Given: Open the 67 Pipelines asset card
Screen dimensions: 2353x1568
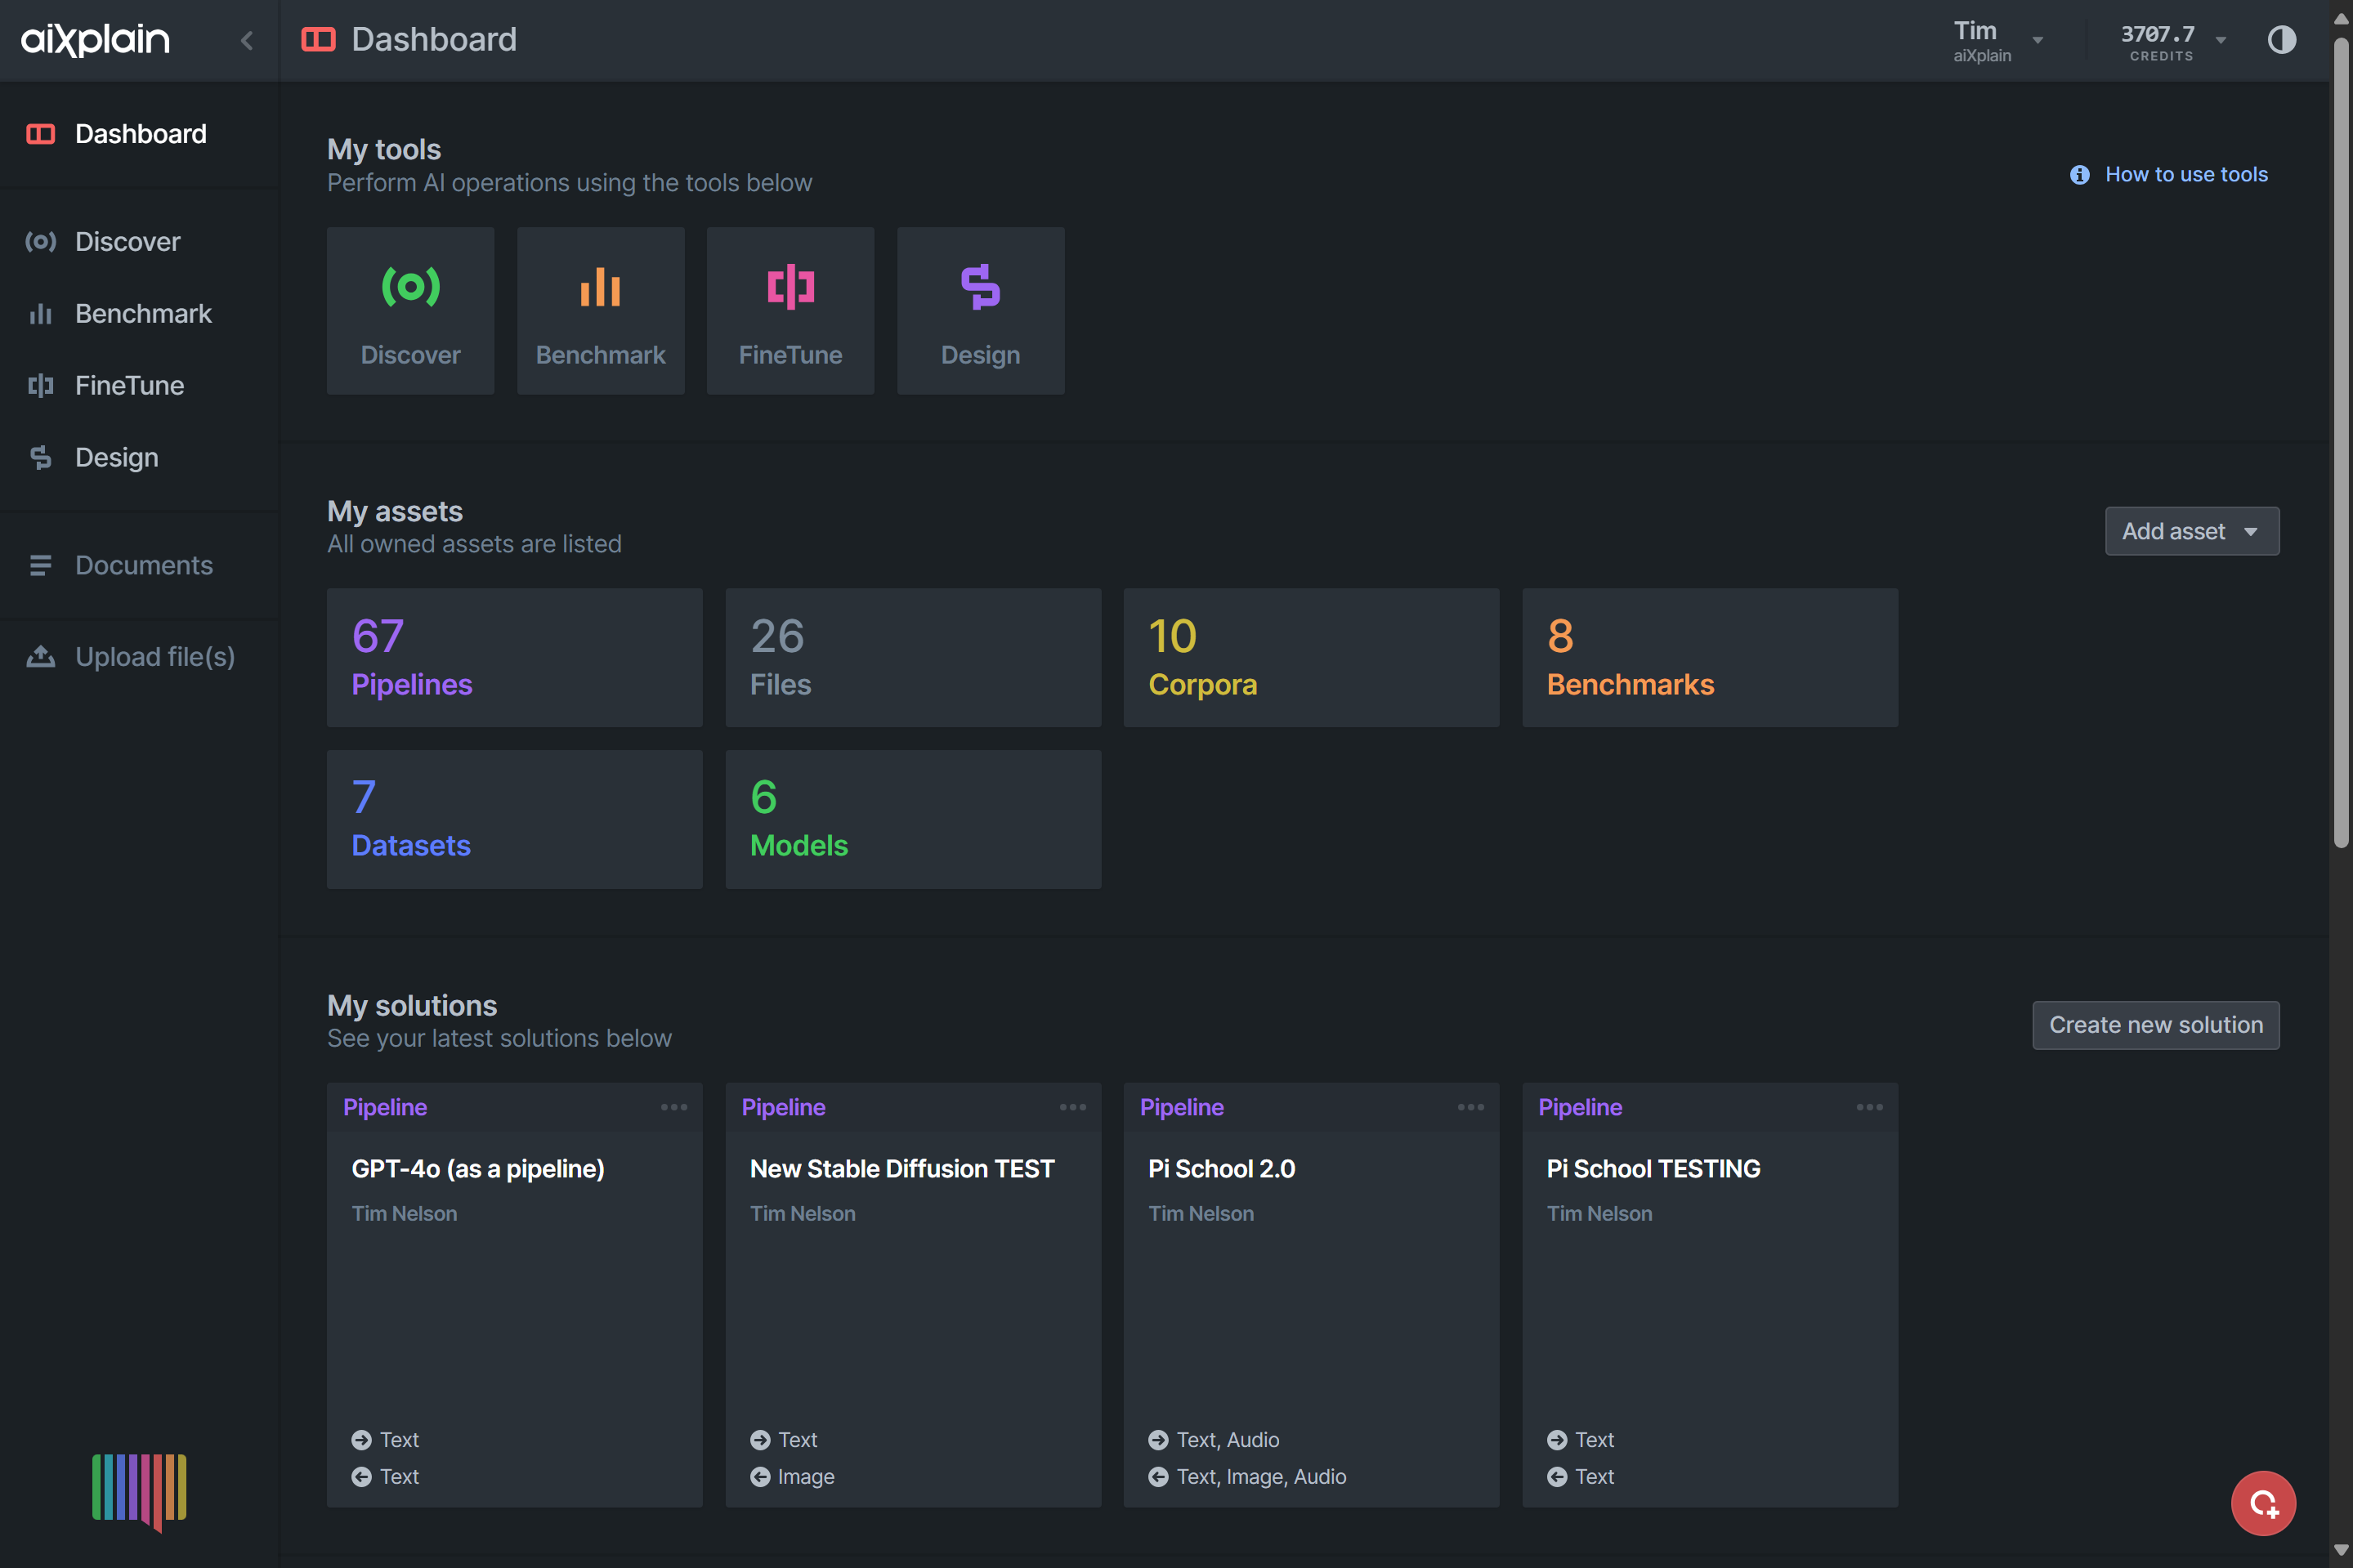Looking at the screenshot, I should 514,657.
